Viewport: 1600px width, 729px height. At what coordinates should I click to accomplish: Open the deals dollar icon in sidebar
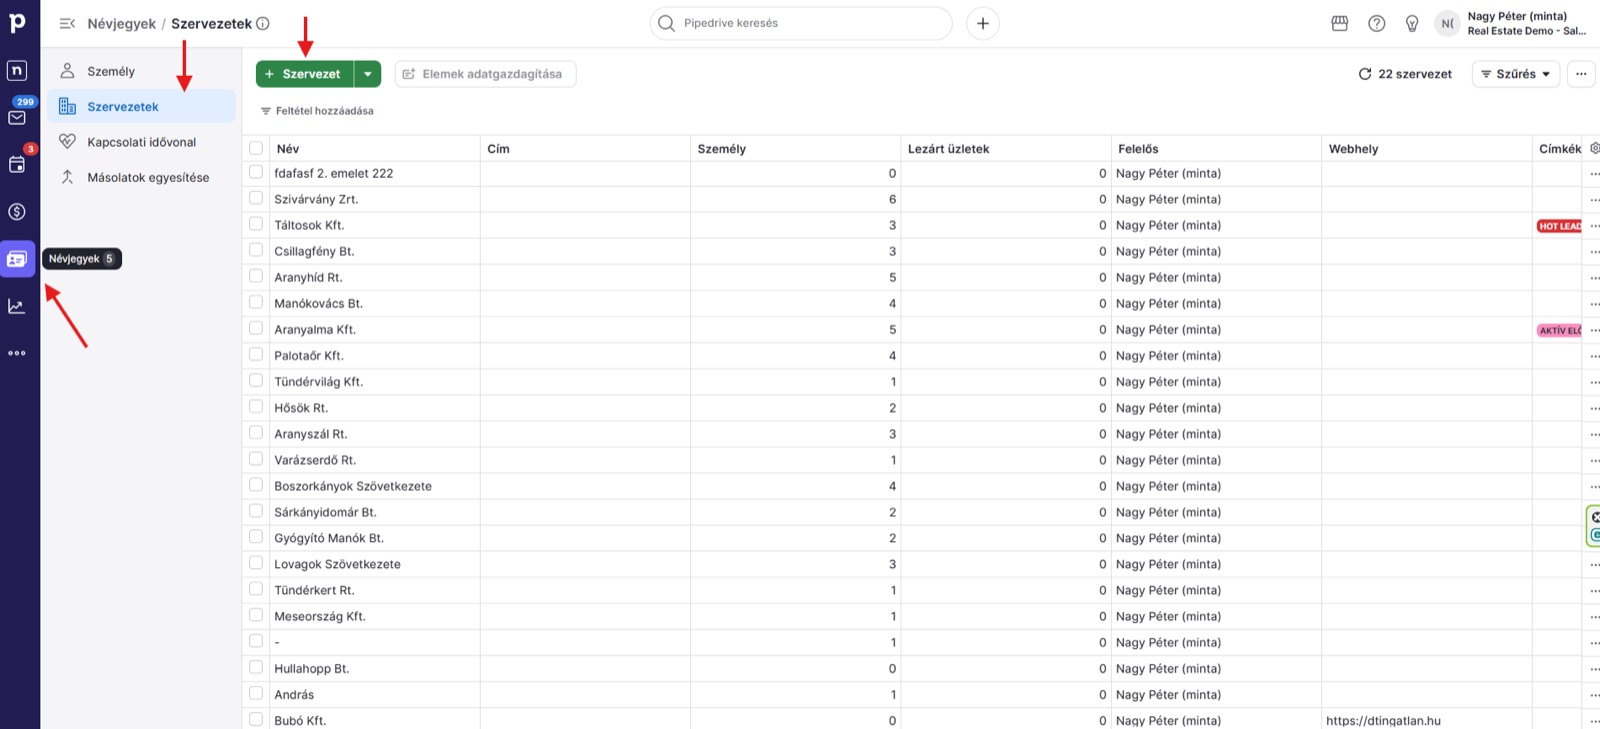point(17,212)
